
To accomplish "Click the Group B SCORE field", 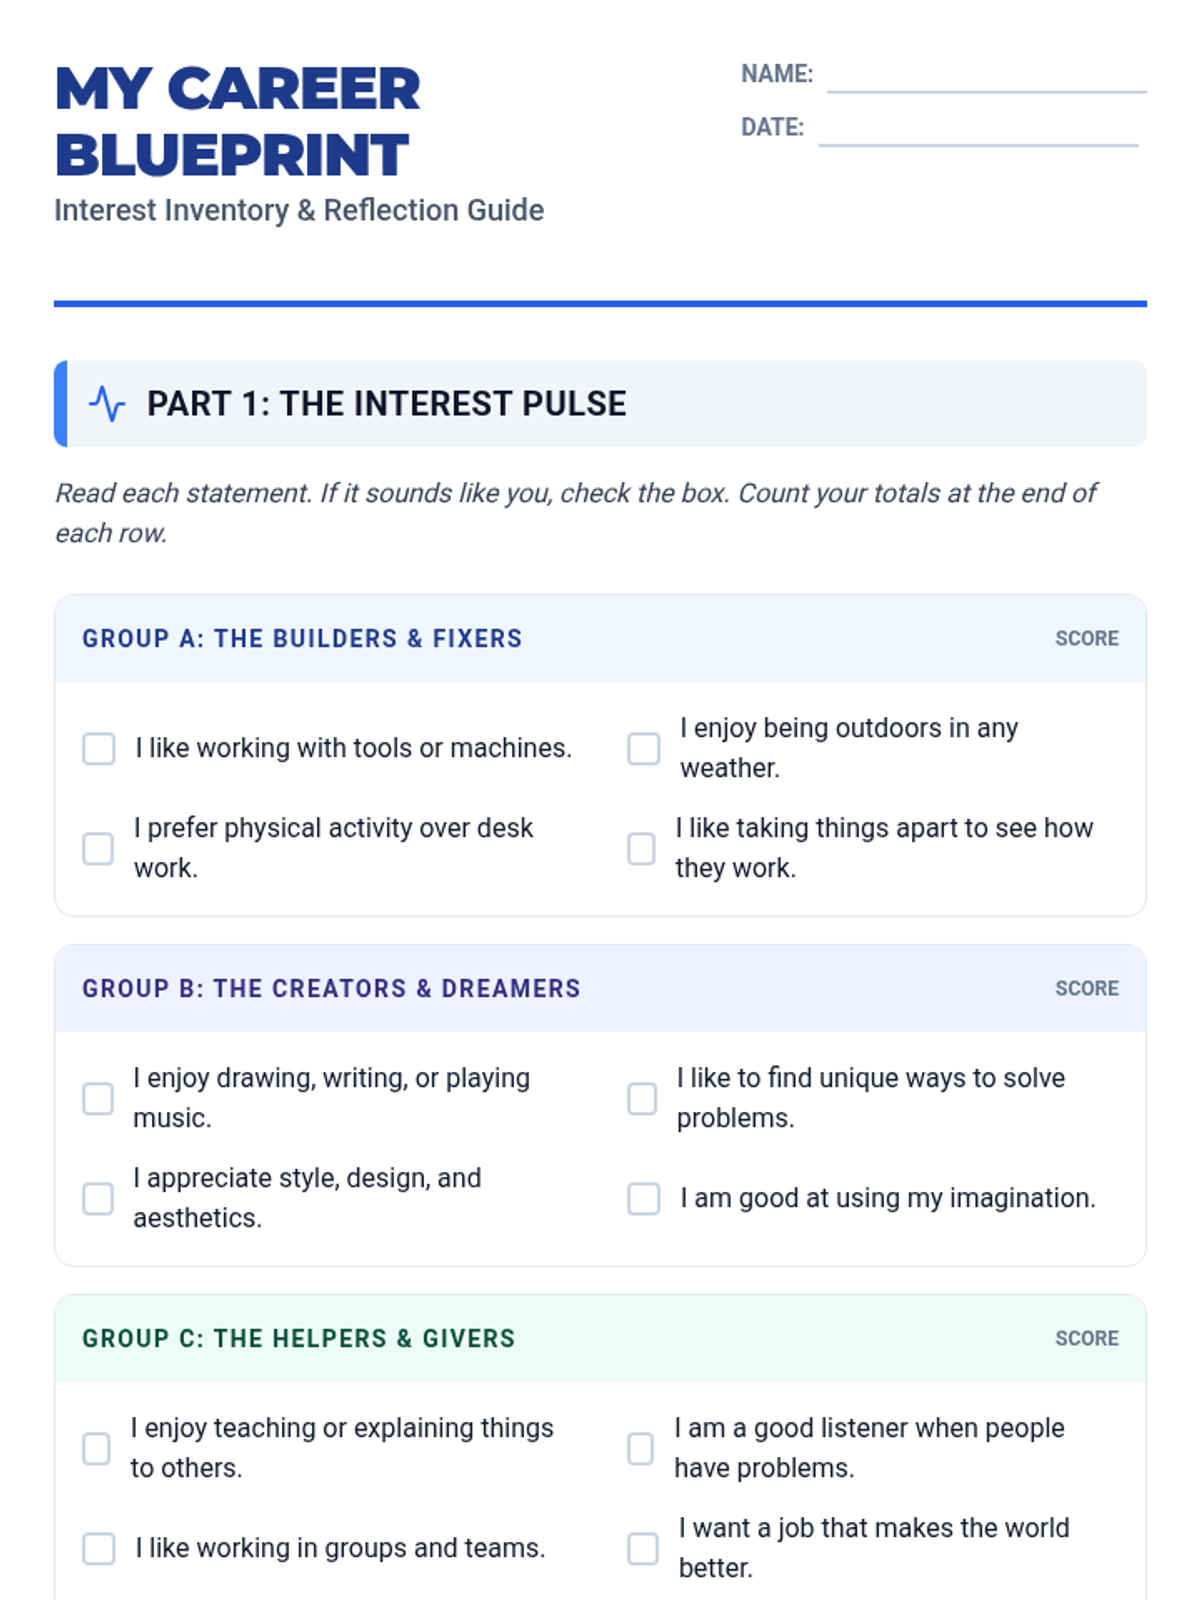I will (x=1087, y=988).
